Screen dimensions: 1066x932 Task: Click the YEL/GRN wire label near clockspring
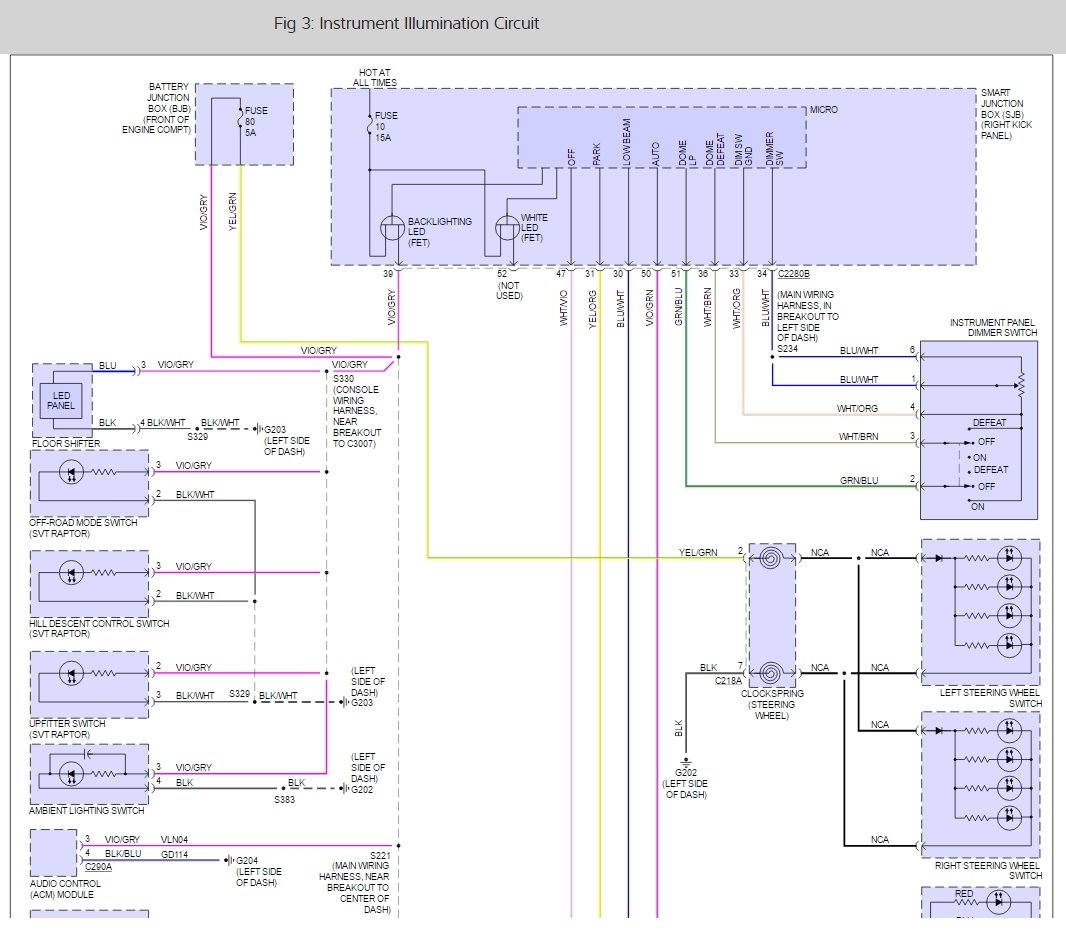tap(698, 552)
